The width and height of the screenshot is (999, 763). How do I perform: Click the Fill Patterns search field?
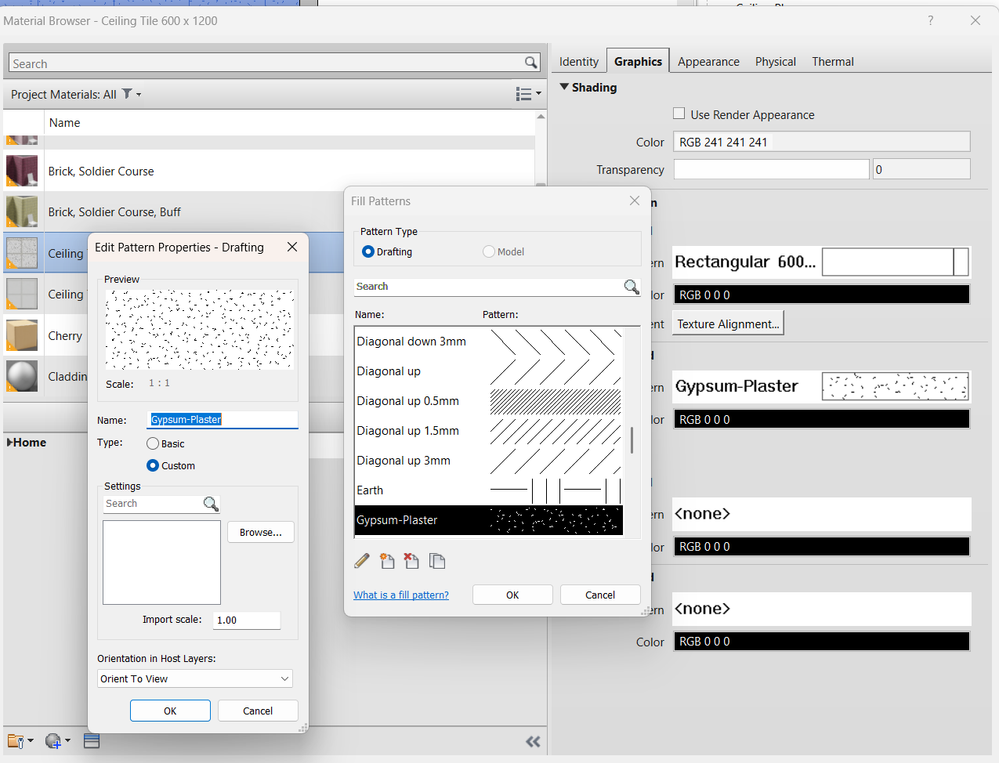[x=489, y=287]
